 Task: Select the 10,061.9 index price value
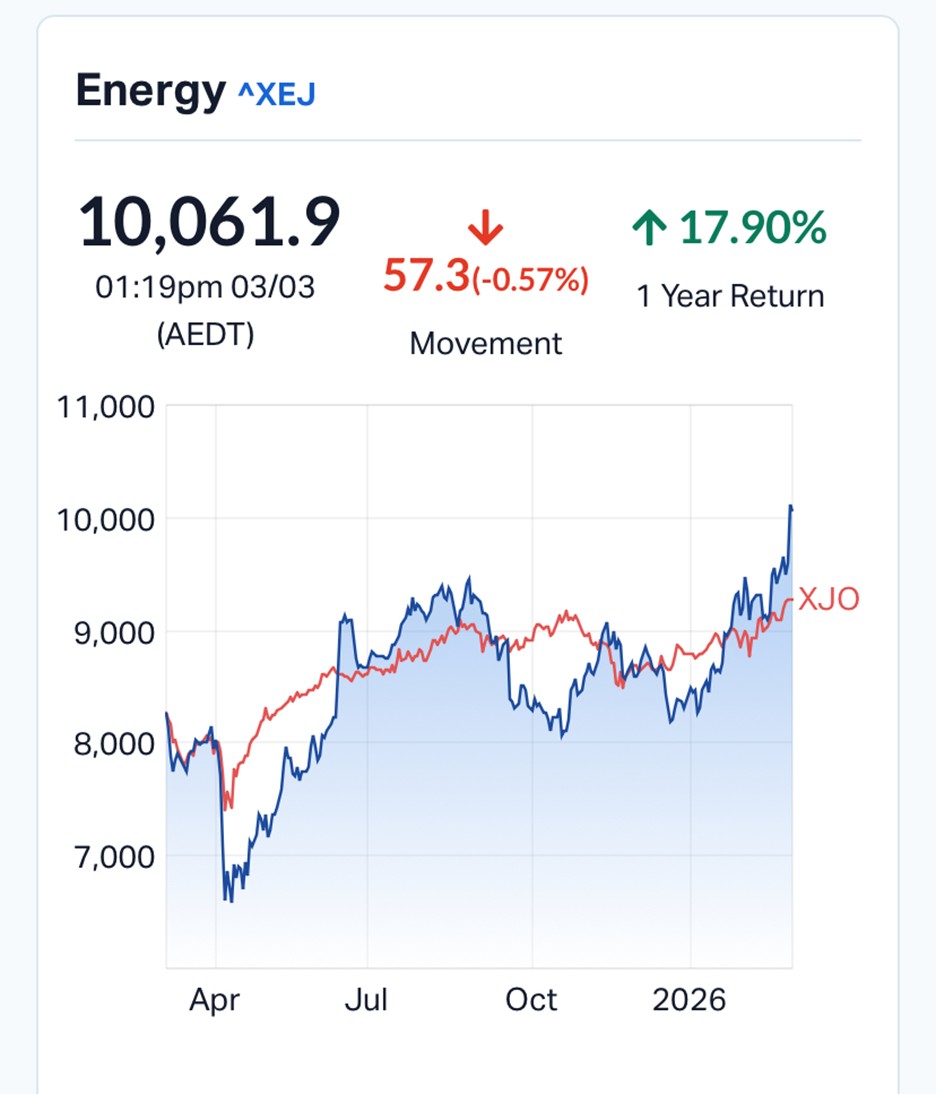pos(209,223)
